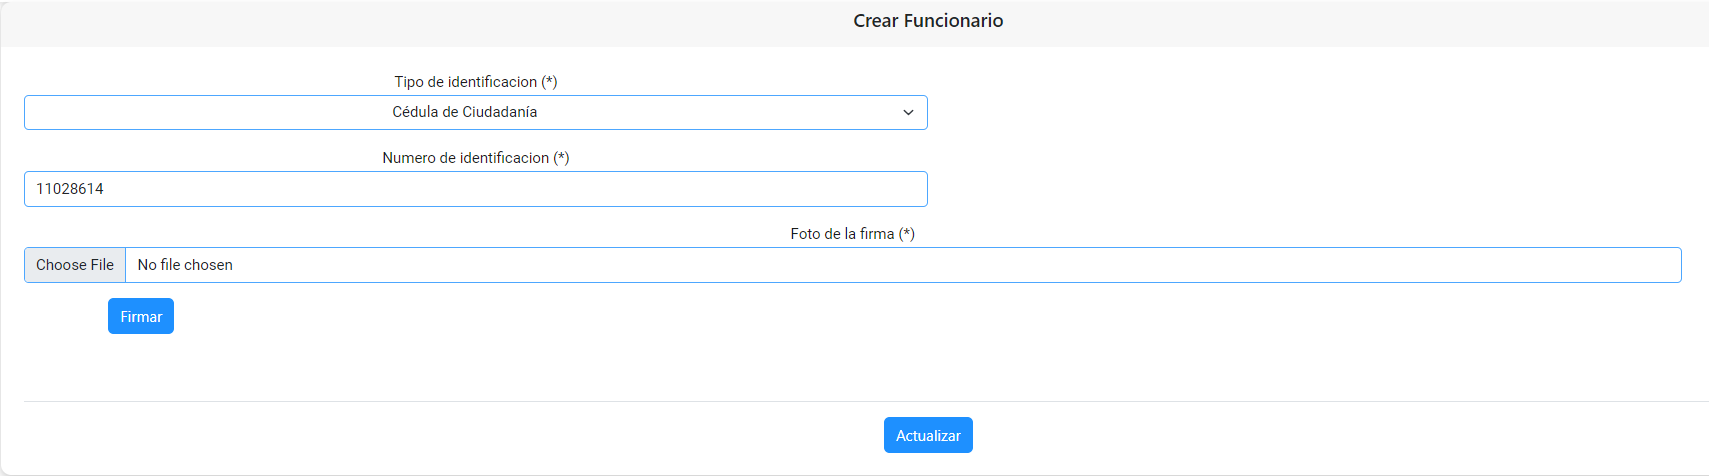Image resolution: width=1709 pixels, height=476 pixels.
Task: Click the empty area inside the signature file field
Action: (x=950, y=265)
